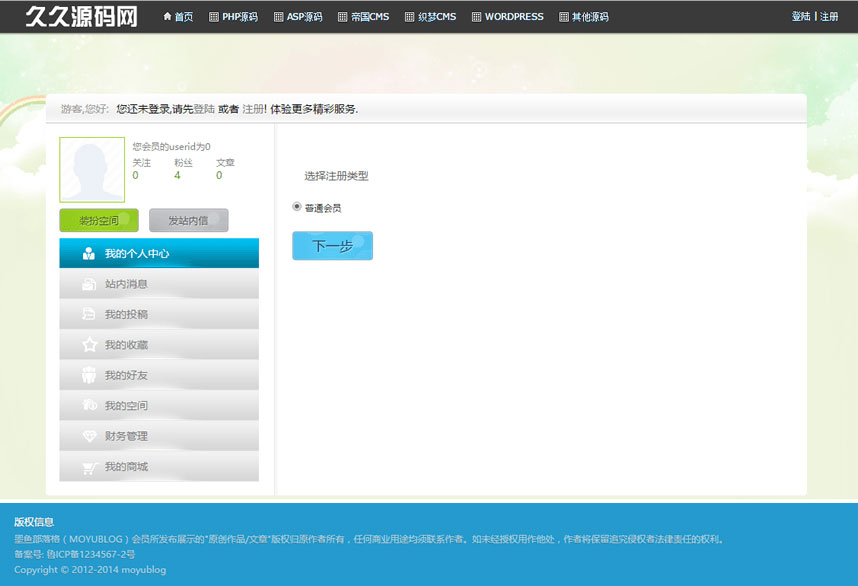Viewport: 858px width, 586px height.
Task: Click the 我的个人中心 person icon
Action: point(89,254)
